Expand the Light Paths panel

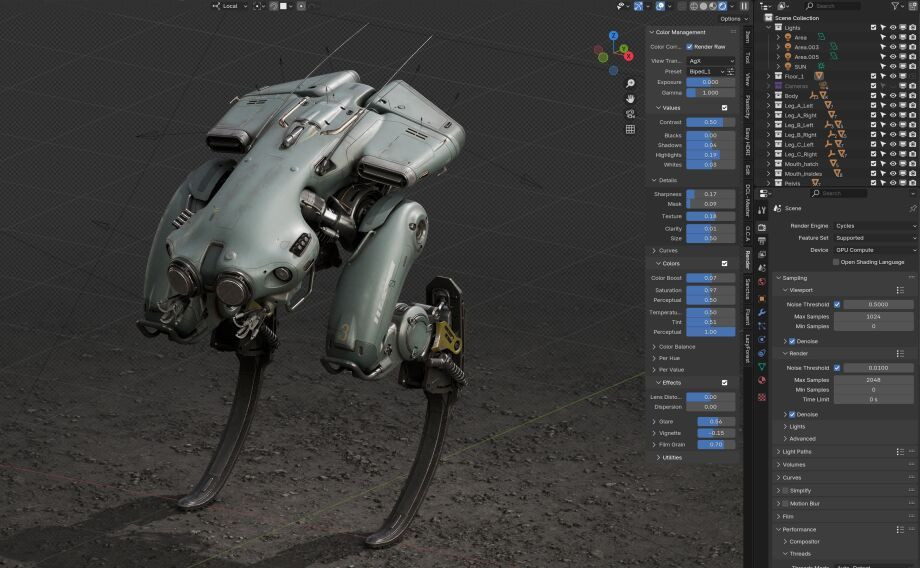(798, 451)
